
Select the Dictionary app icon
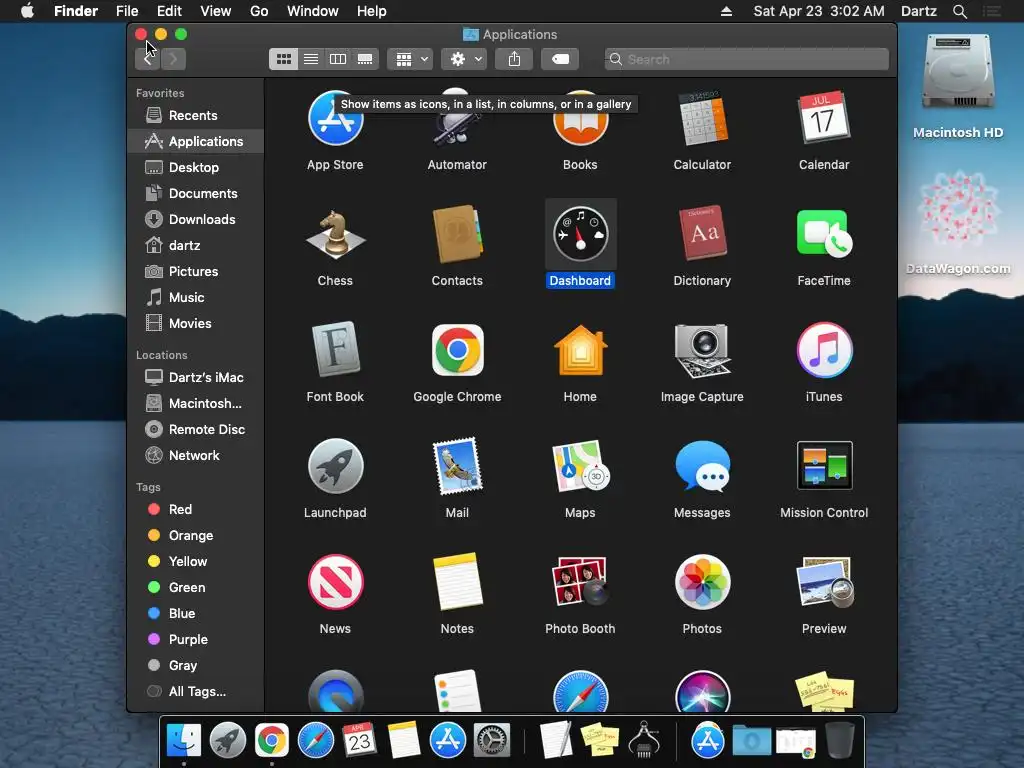pos(702,234)
